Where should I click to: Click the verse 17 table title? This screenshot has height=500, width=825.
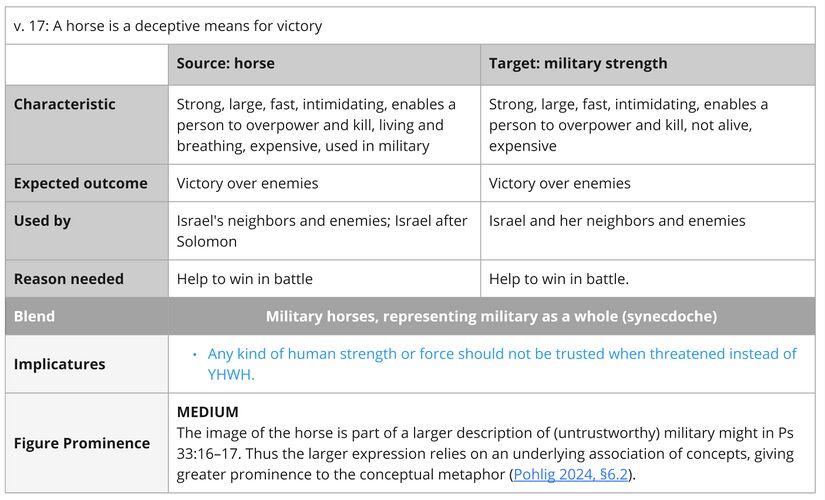pos(168,26)
